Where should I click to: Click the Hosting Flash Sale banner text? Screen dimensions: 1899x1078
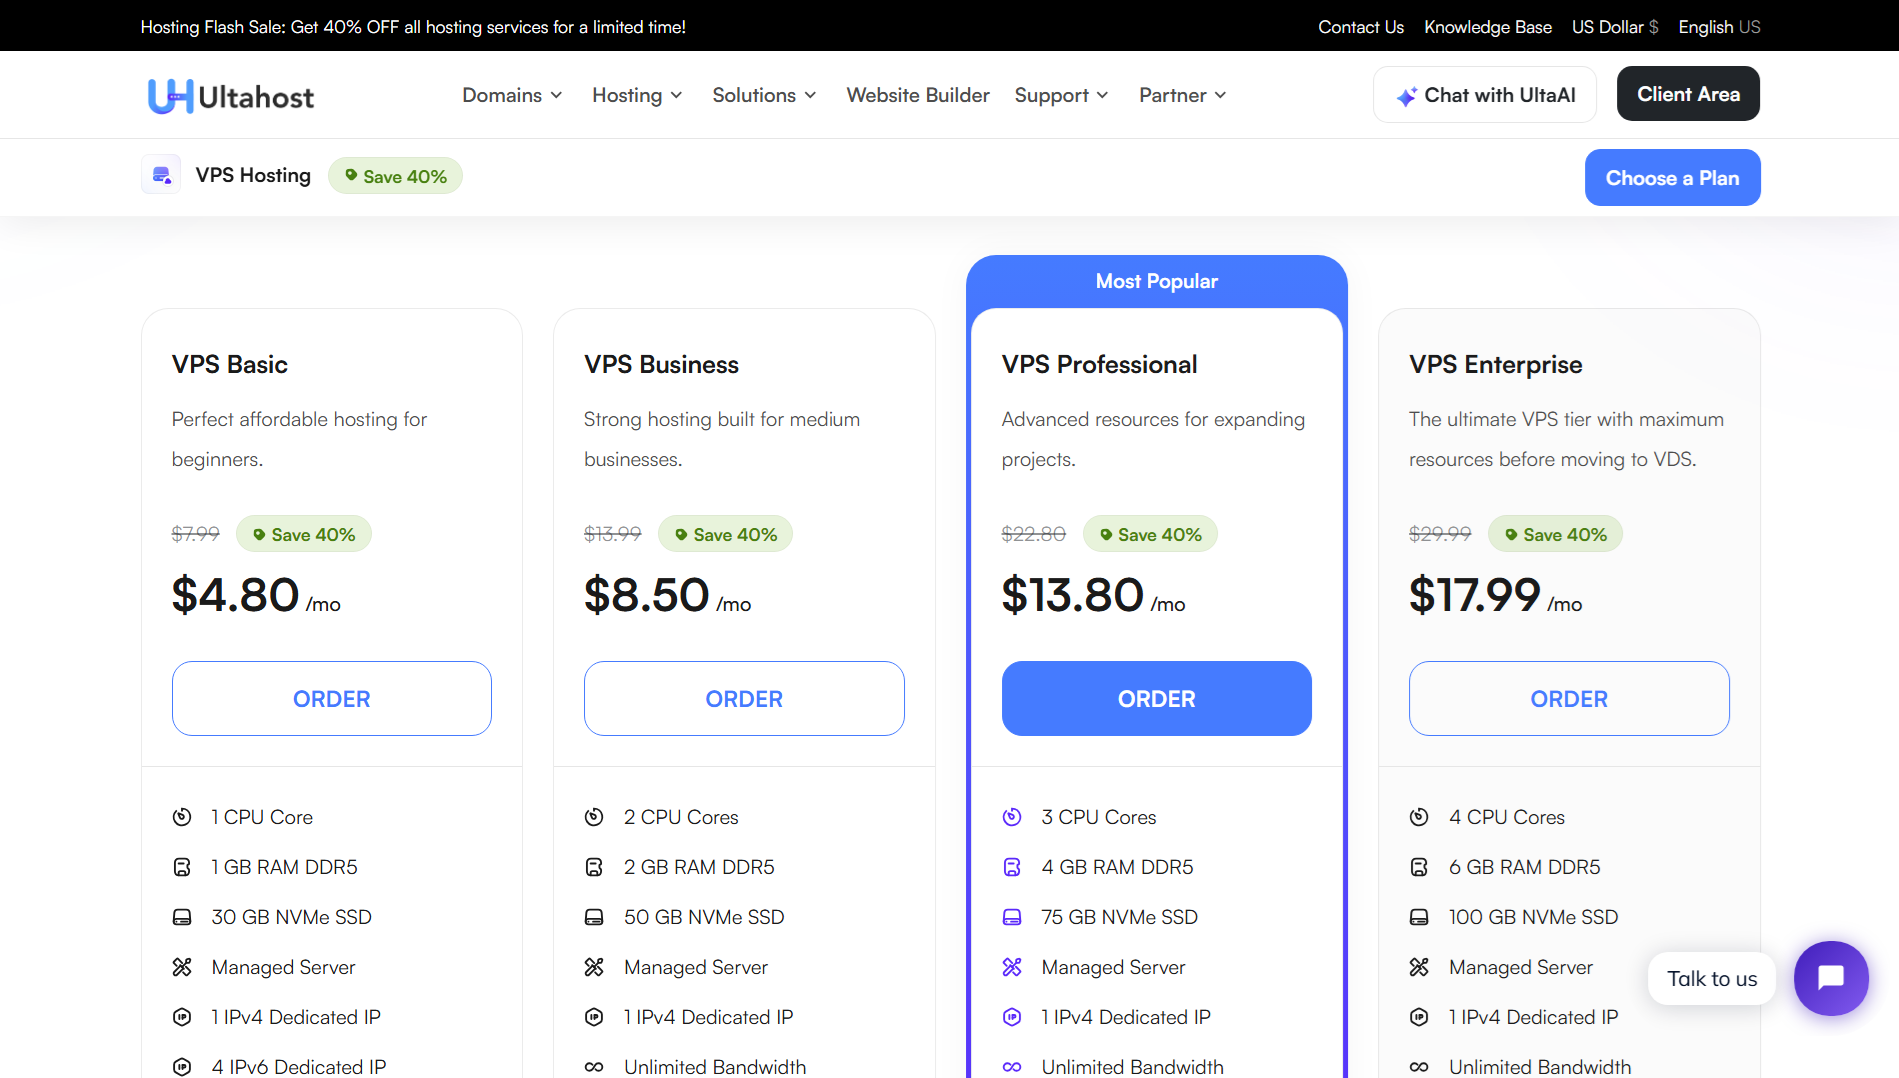413,27
